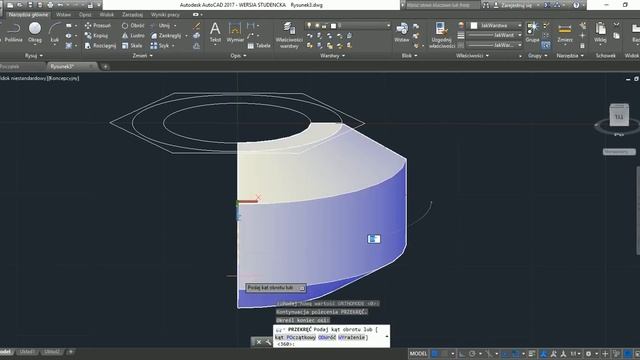The image size is (640, 360).
Task: Open the Wyniki pracy ribbon tab
Action: tap(165, 14)
